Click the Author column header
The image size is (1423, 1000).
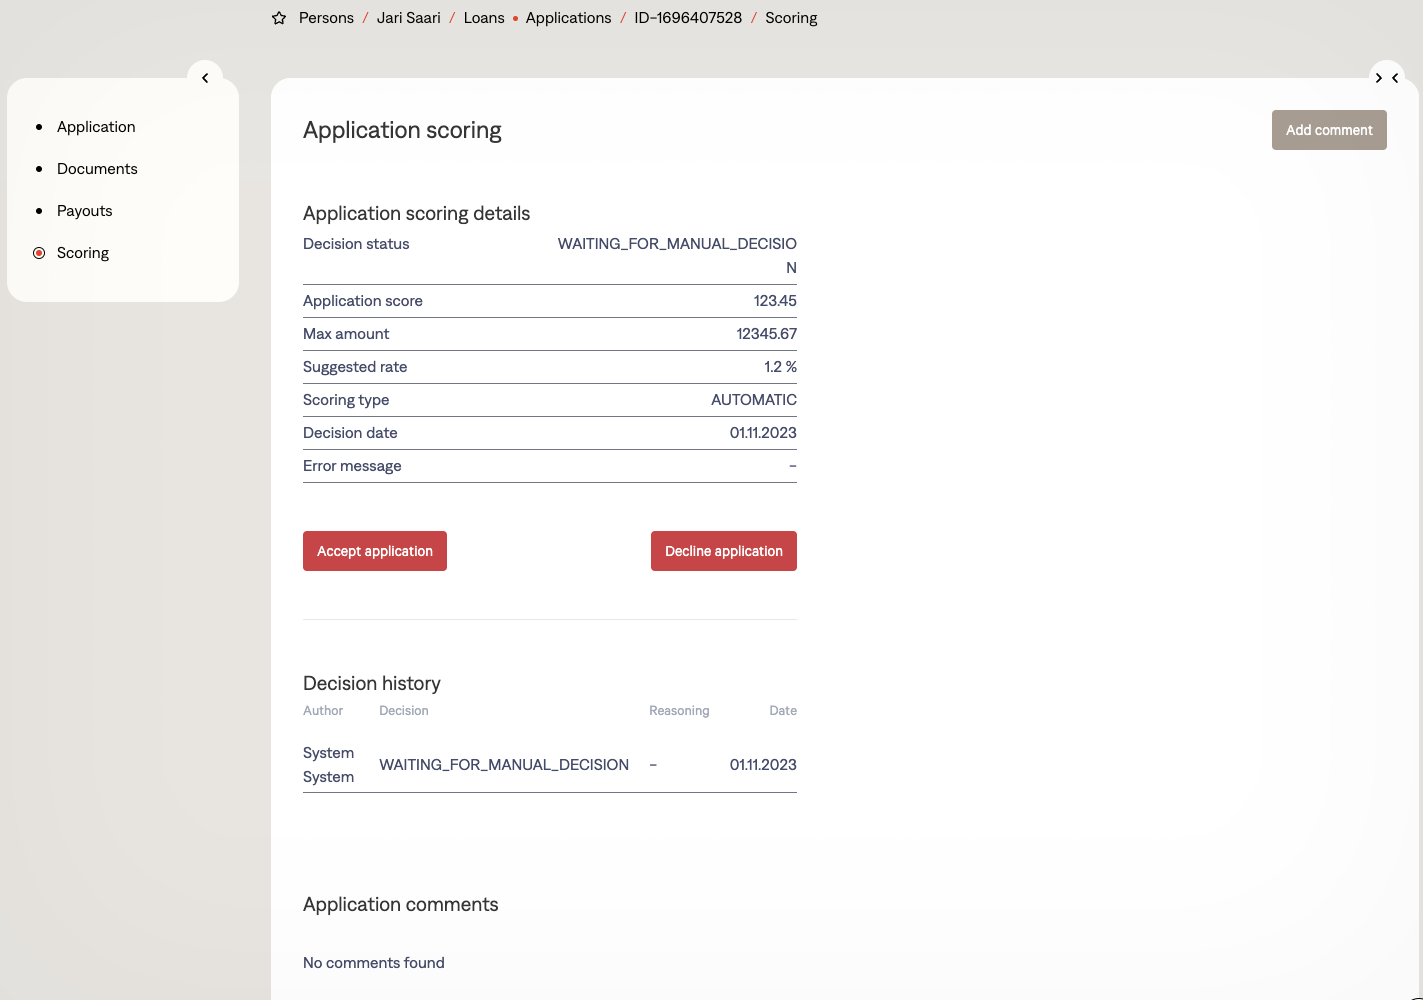click(323, 711)
